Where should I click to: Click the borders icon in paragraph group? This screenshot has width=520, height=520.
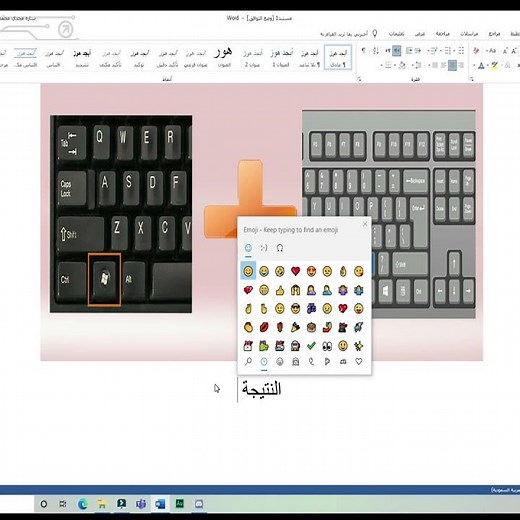(388, 65)
